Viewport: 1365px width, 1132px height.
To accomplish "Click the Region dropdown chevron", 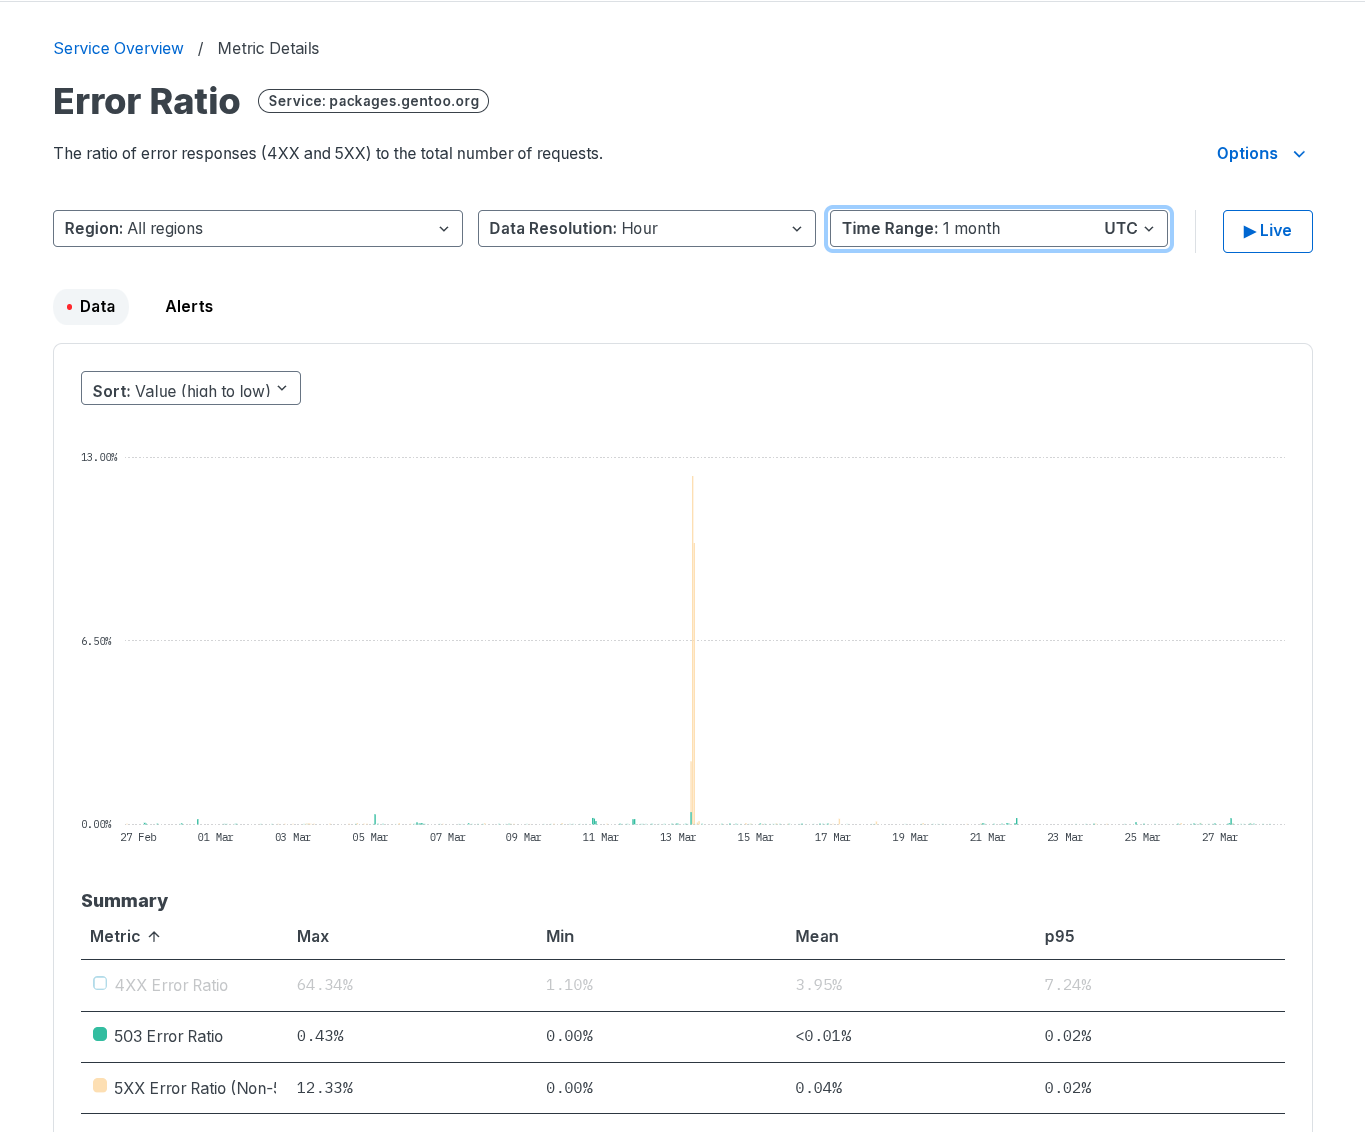I will tap(444, 229).
